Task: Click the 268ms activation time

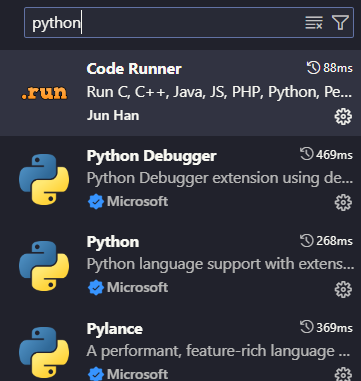Action: [334, 241]
